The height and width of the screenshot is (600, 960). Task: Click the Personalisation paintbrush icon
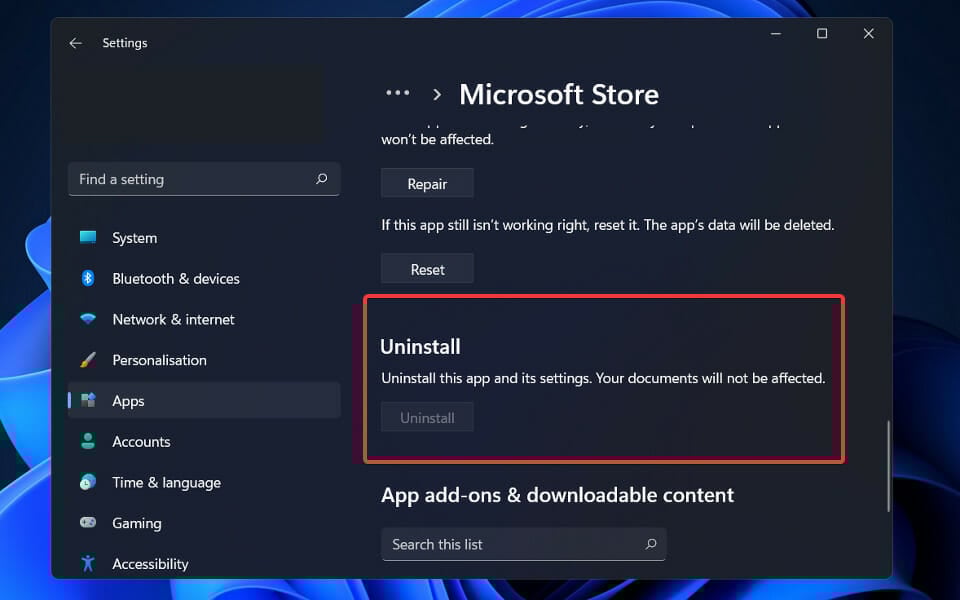(x=88, y=360)
